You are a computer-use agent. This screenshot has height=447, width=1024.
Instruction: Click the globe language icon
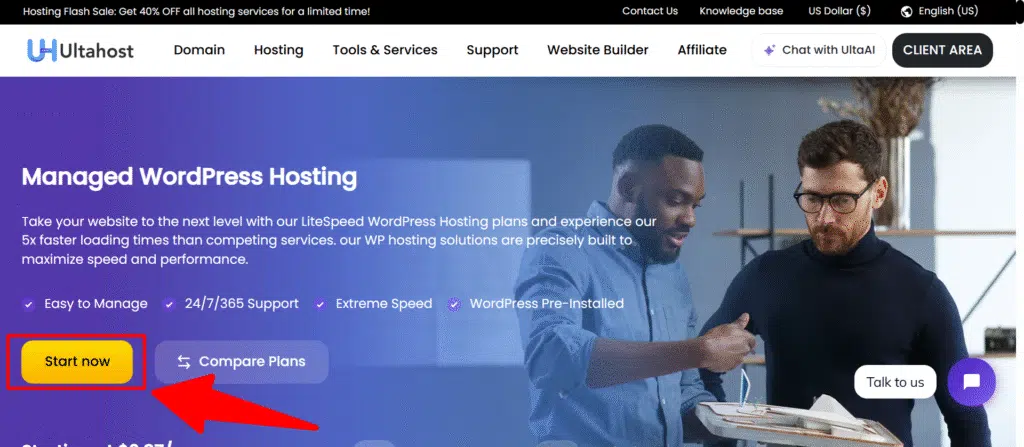point(906,11)
